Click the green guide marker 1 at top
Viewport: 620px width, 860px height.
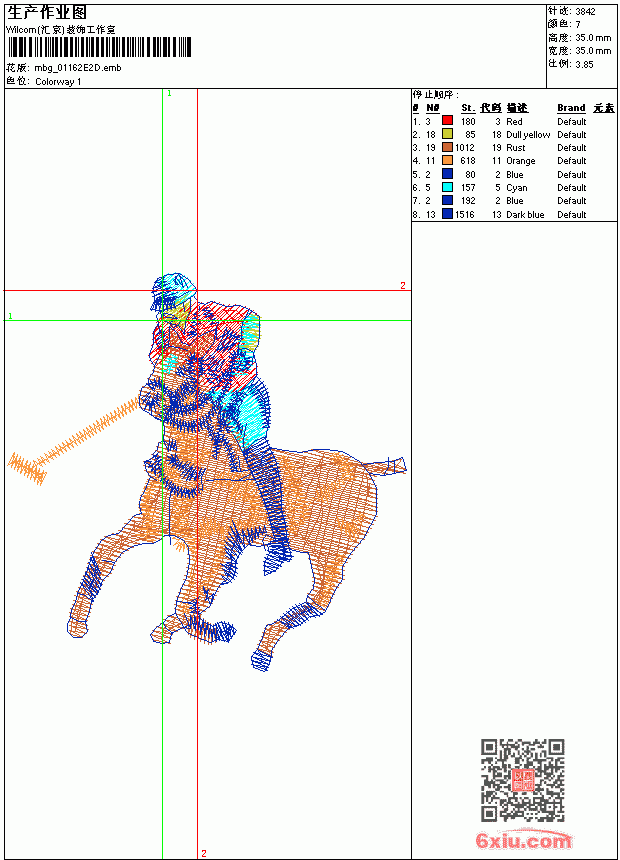pyautogui.click(x=170, y=94)
